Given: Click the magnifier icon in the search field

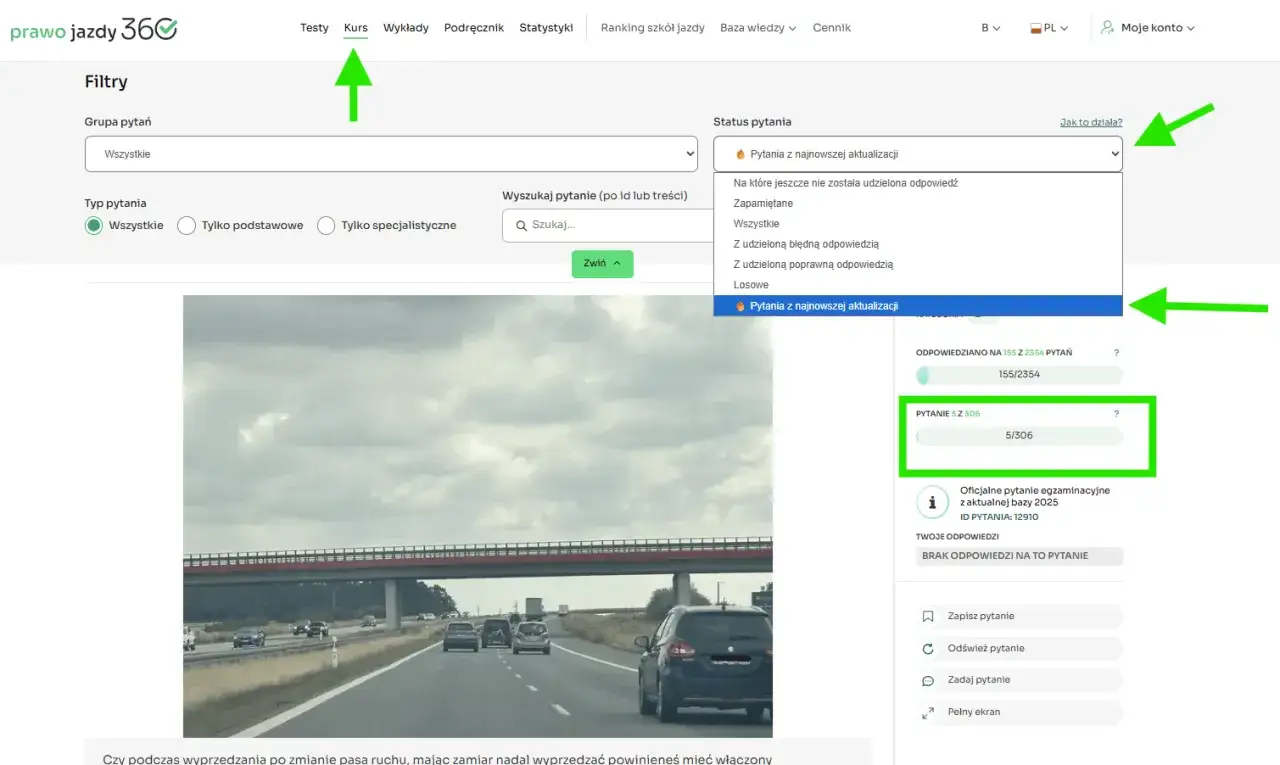Looking at the screenshot, I should (x=519, y=225).
